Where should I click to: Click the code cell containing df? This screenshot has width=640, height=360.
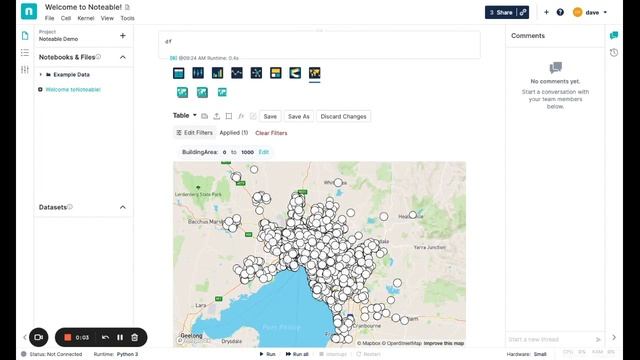[319, 44]
